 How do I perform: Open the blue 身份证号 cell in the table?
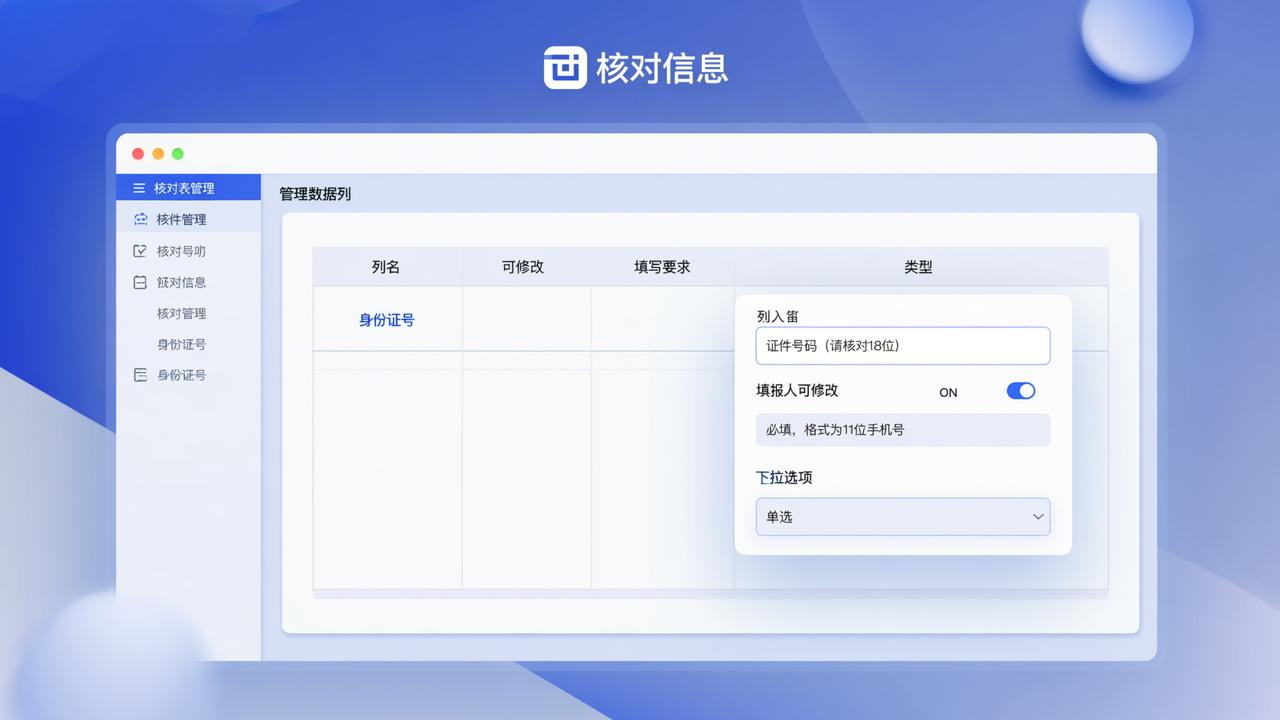point(387,320)
